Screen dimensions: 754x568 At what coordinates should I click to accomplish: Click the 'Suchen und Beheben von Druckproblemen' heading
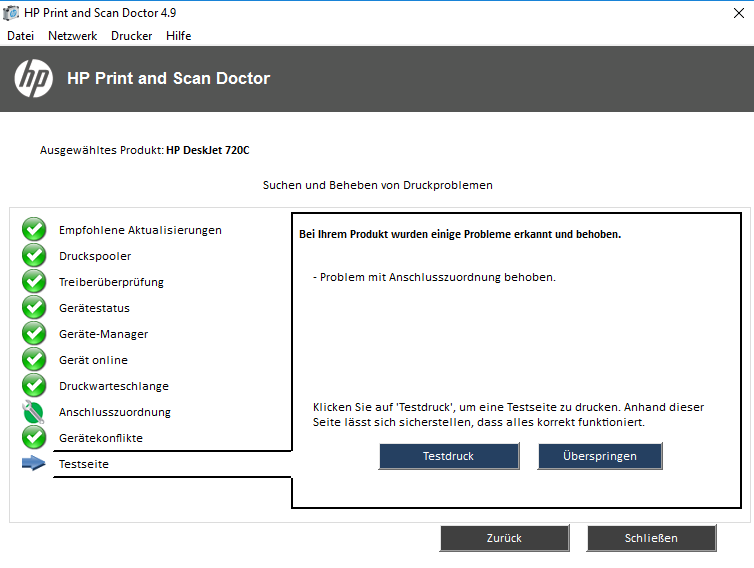[x=377, y=185]
